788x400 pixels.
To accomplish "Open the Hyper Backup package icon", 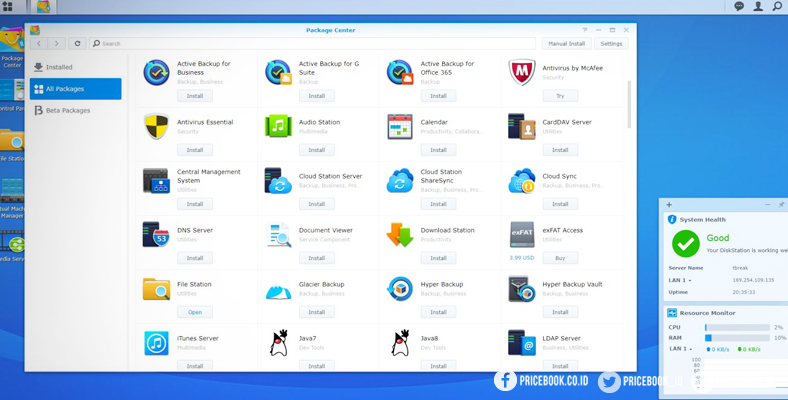I will coord(400,288).
